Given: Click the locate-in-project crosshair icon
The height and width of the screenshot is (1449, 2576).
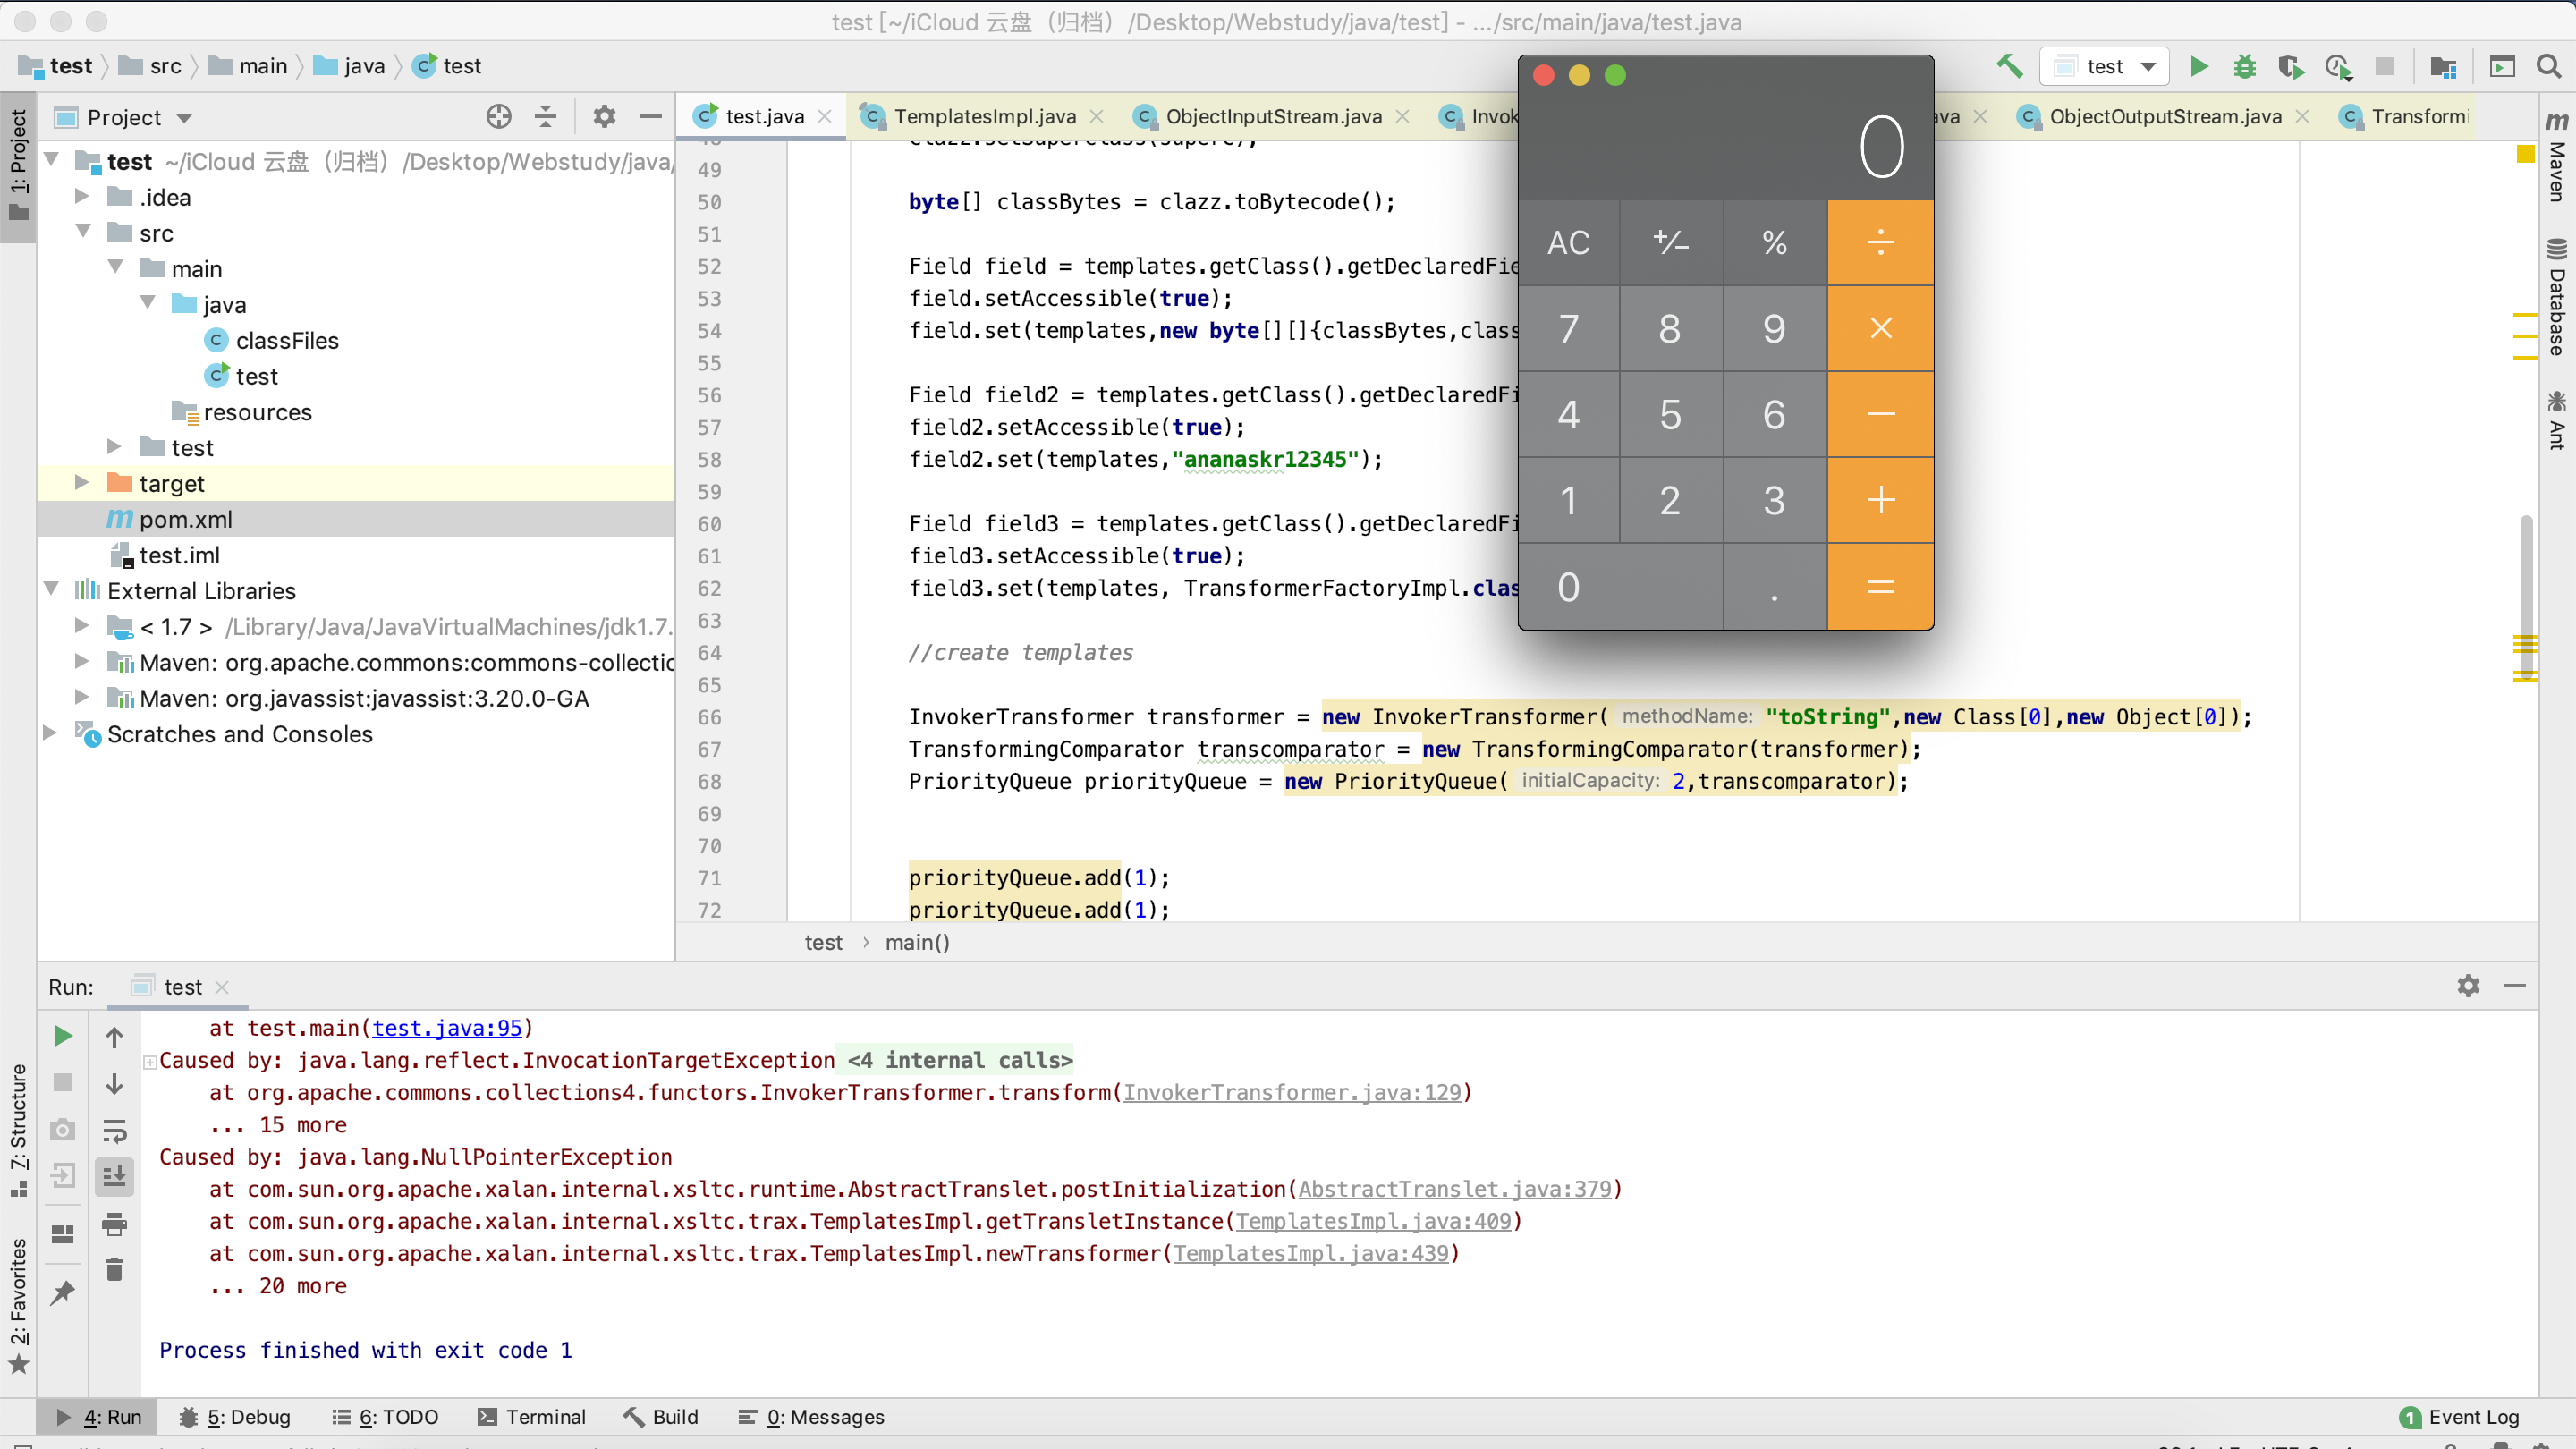Looking at the screenshot, I should (x=499, y=117).
